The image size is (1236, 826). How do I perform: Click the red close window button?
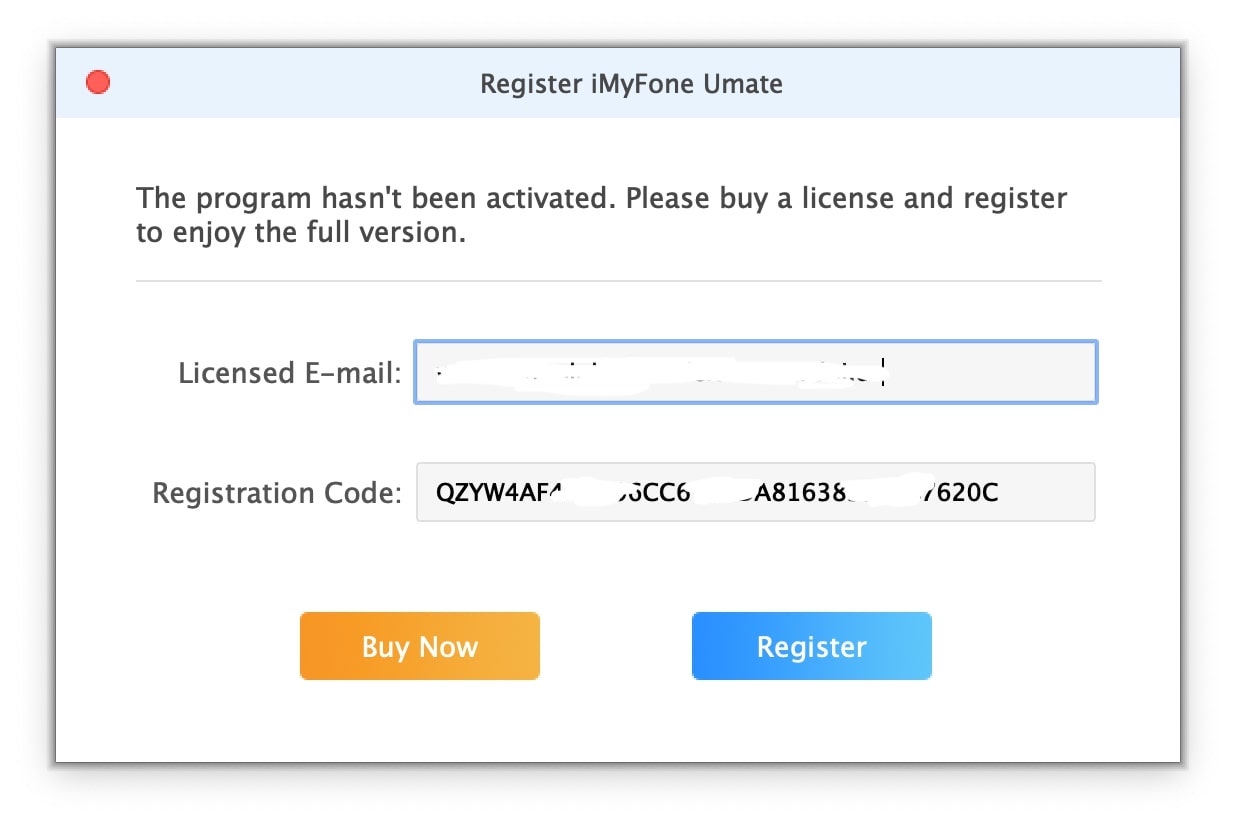pos(98,82)
